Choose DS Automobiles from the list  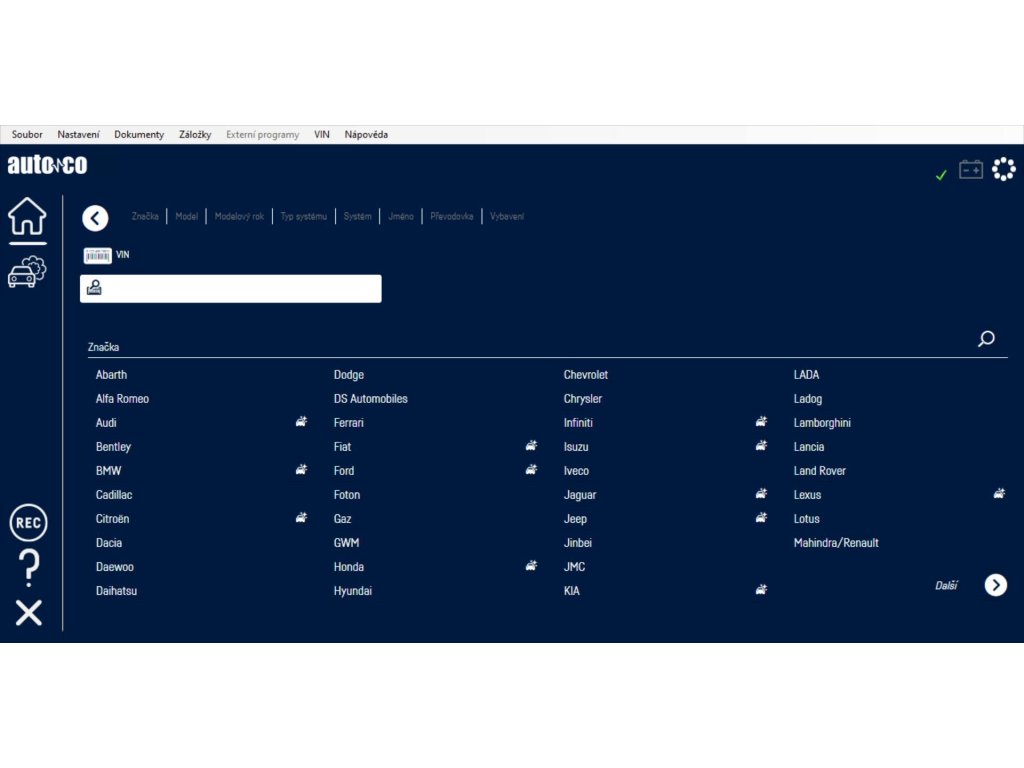click(371, 399)
